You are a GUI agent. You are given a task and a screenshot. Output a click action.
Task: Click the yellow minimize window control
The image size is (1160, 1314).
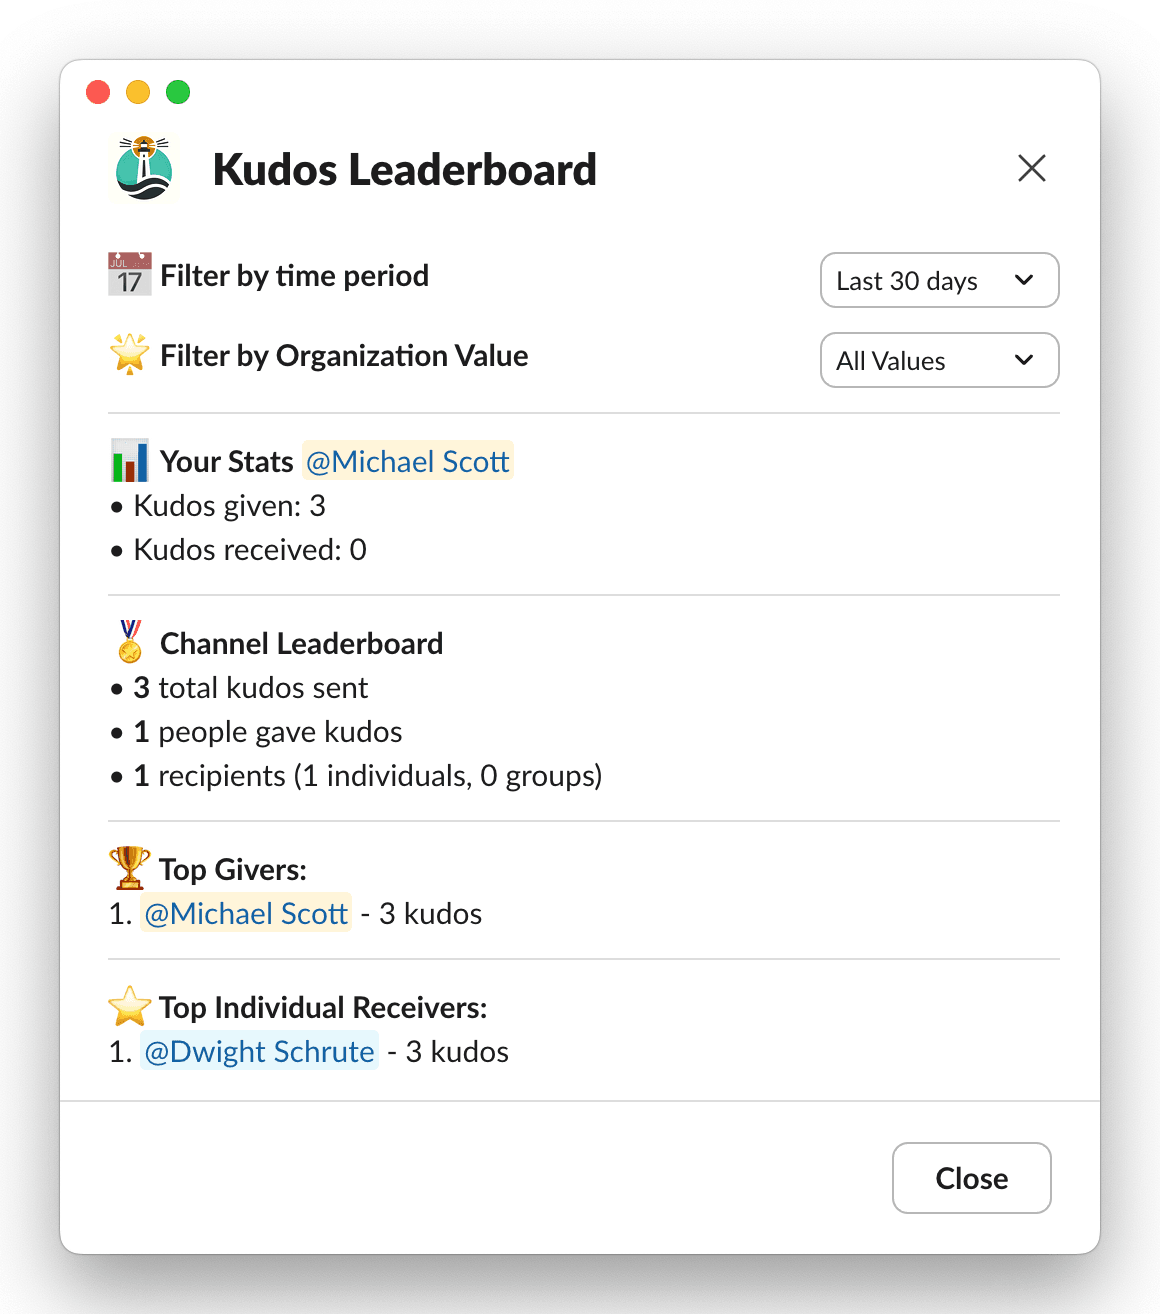137,91
